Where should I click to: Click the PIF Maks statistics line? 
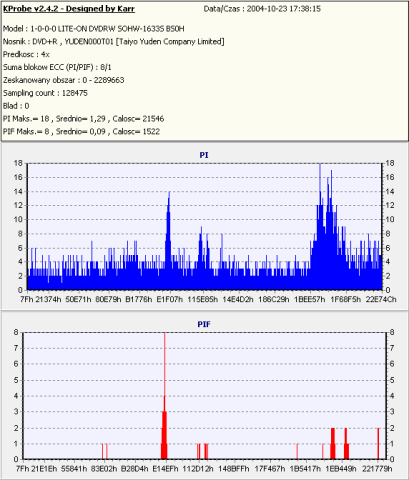tap(82, 131)
